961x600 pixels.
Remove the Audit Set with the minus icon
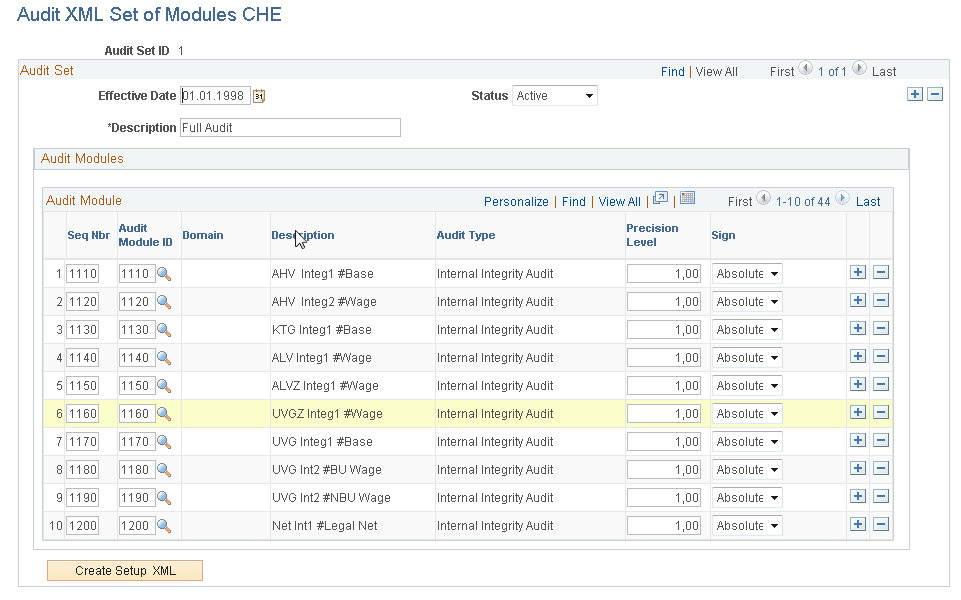click(x=935, y=93)
